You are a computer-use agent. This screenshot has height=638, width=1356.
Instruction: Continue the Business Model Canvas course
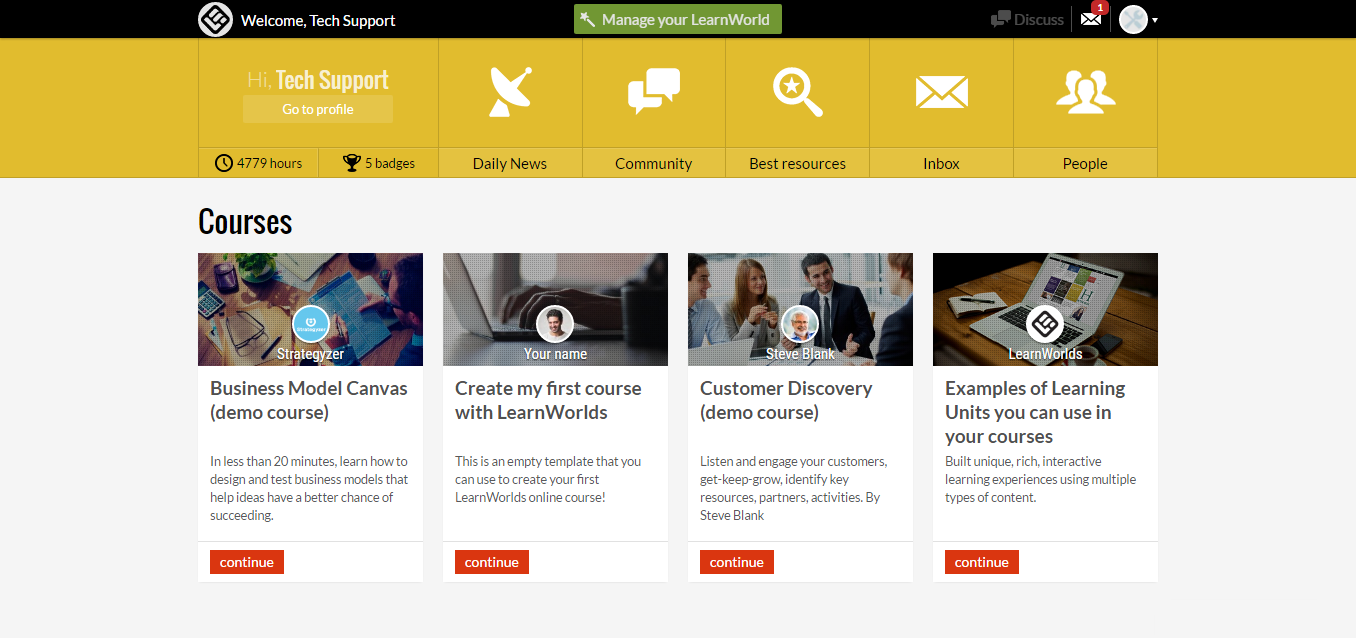coord(247,562)
